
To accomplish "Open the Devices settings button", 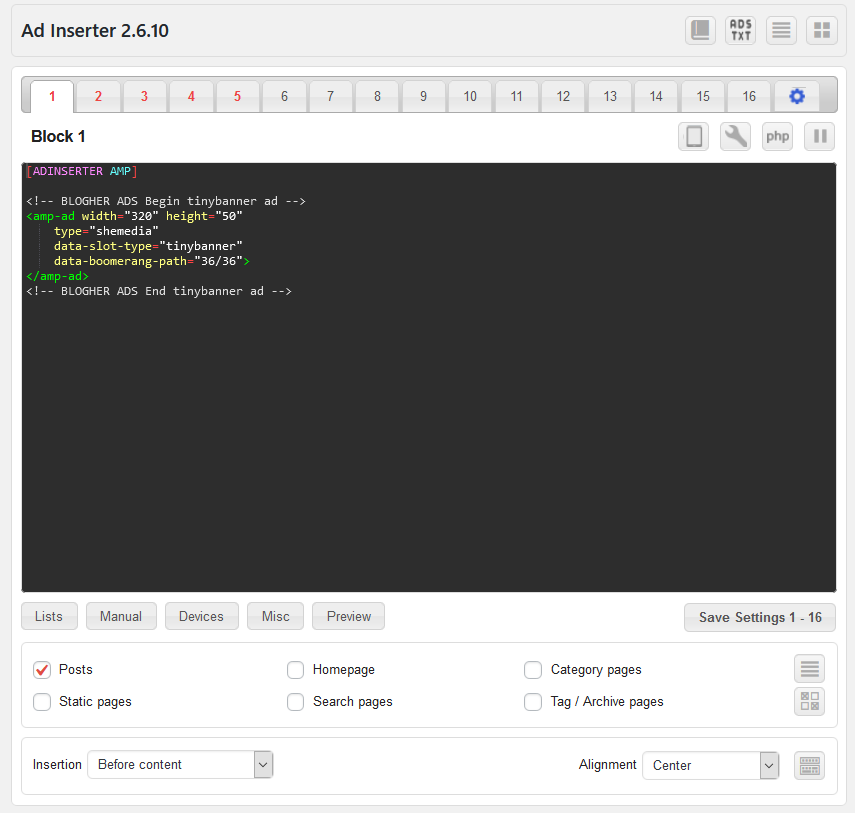I will pyautogui.click(x=202, y=616).
